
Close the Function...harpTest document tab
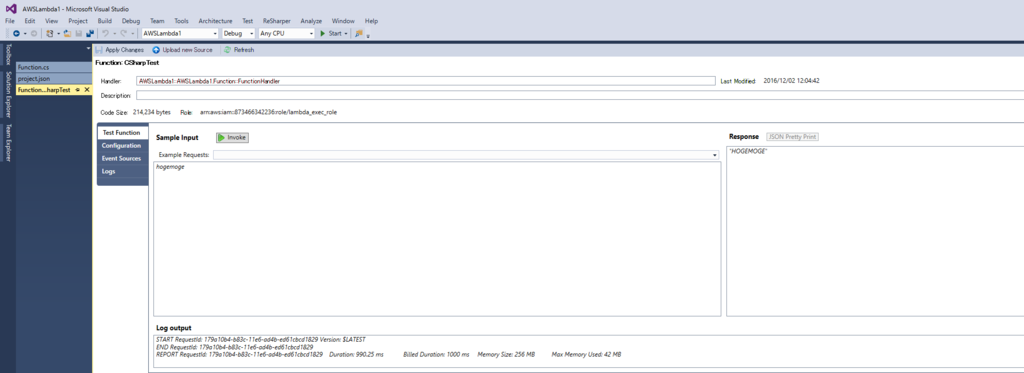pos(87,89)
